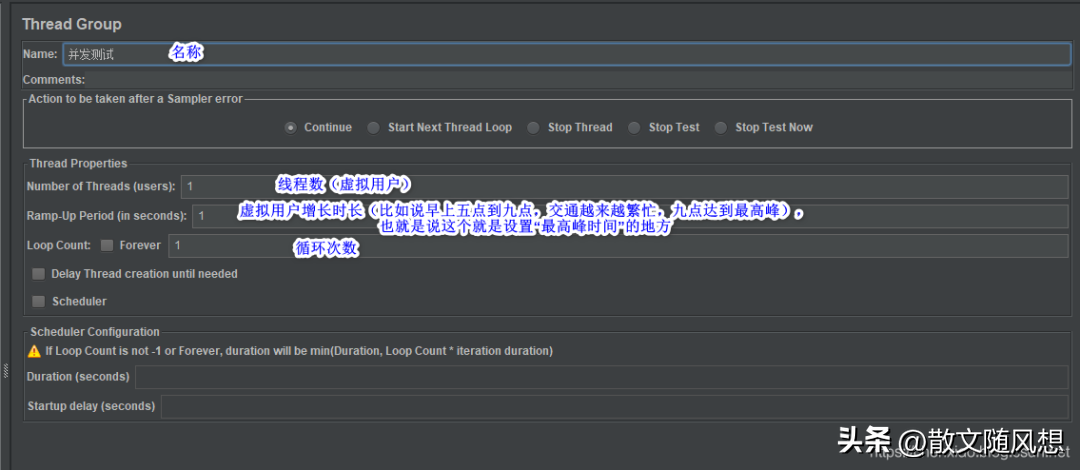Toggle Delay Thread creation until needed
The image size is (1080, 470).
tap(38, 274)
